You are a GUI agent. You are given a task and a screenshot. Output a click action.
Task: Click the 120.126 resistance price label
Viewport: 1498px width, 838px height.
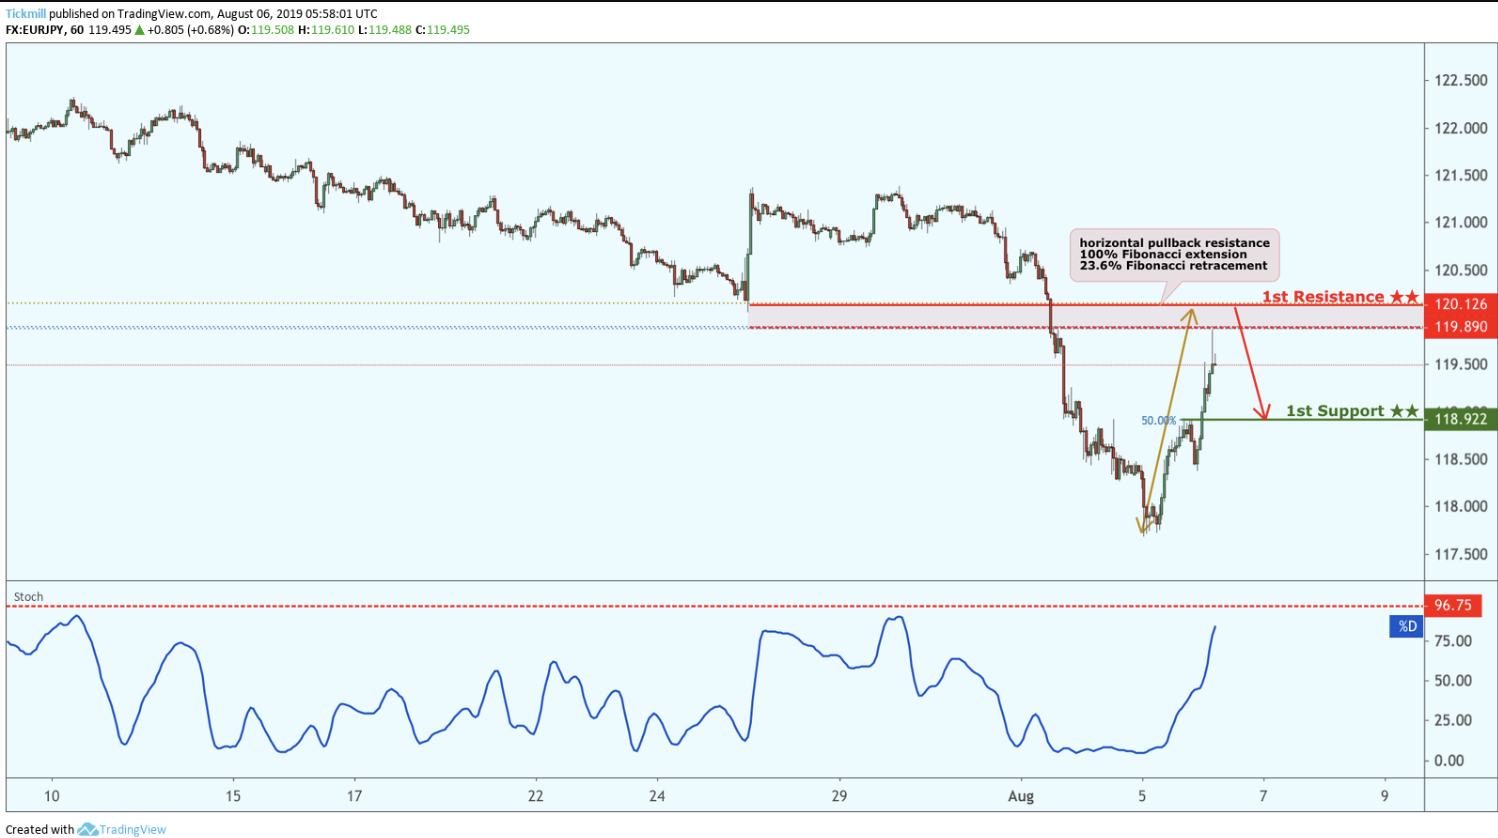1460,304
